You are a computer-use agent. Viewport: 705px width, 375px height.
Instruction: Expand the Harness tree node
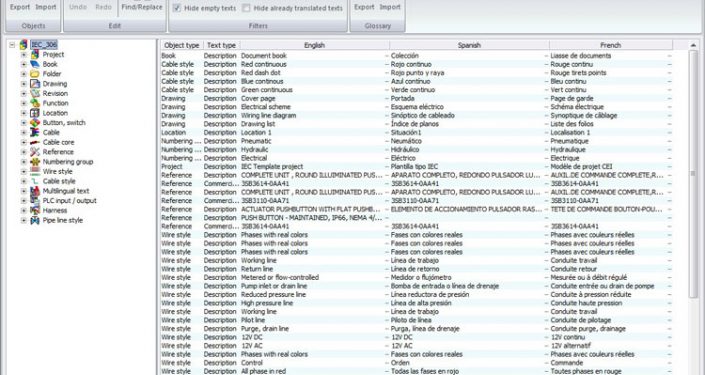24,210
